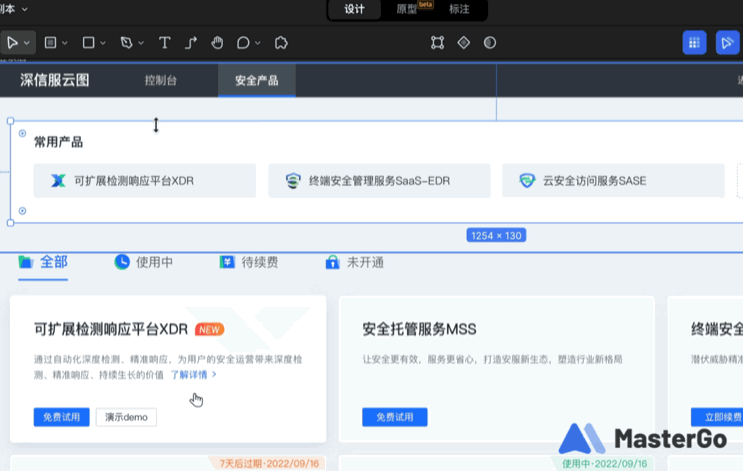Click the 安全托管服务MSS card title

point(419,329)
